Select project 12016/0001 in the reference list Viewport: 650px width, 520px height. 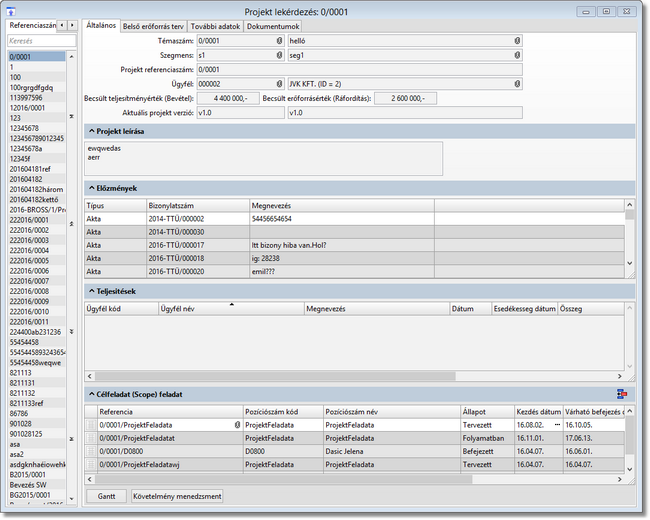(x=29, y=107)
